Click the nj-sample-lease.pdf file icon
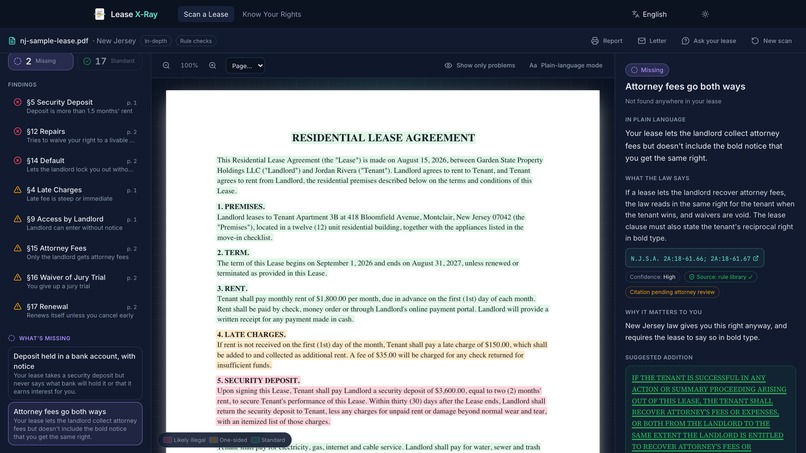Viewport: 806px width, 453px height. (12, 41)
